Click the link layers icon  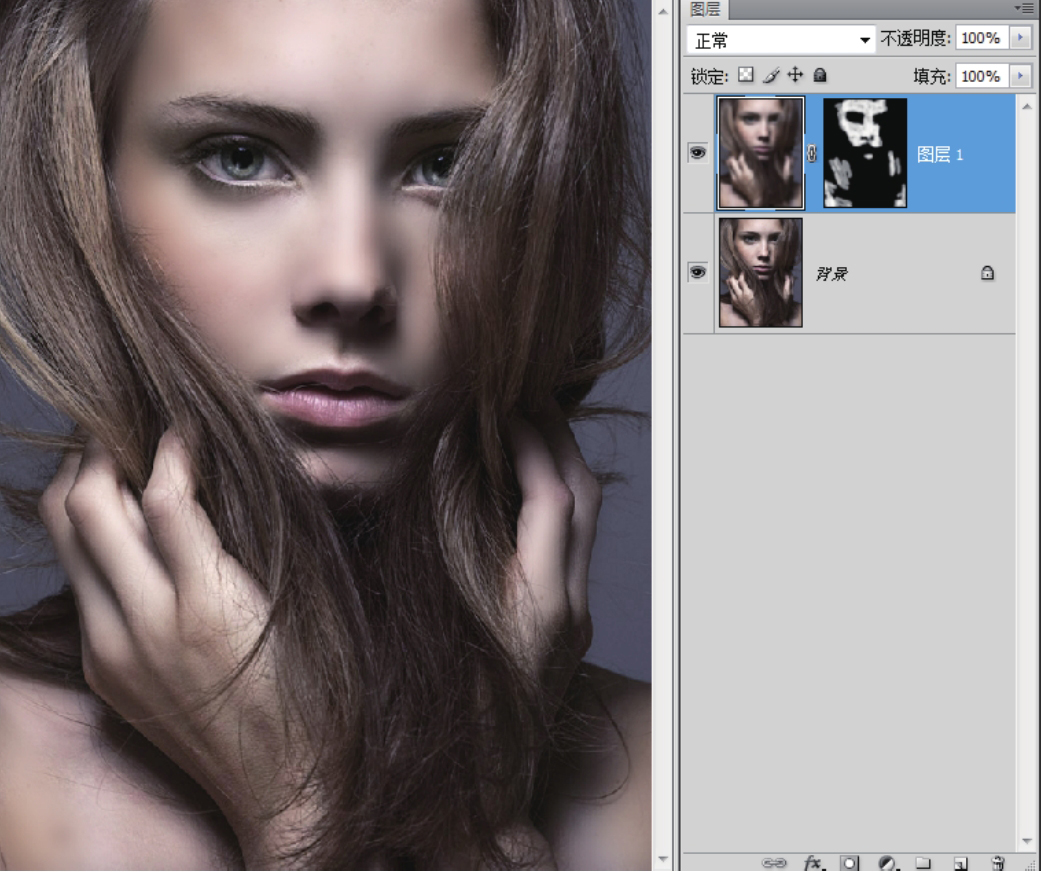(x=774, y=862)
